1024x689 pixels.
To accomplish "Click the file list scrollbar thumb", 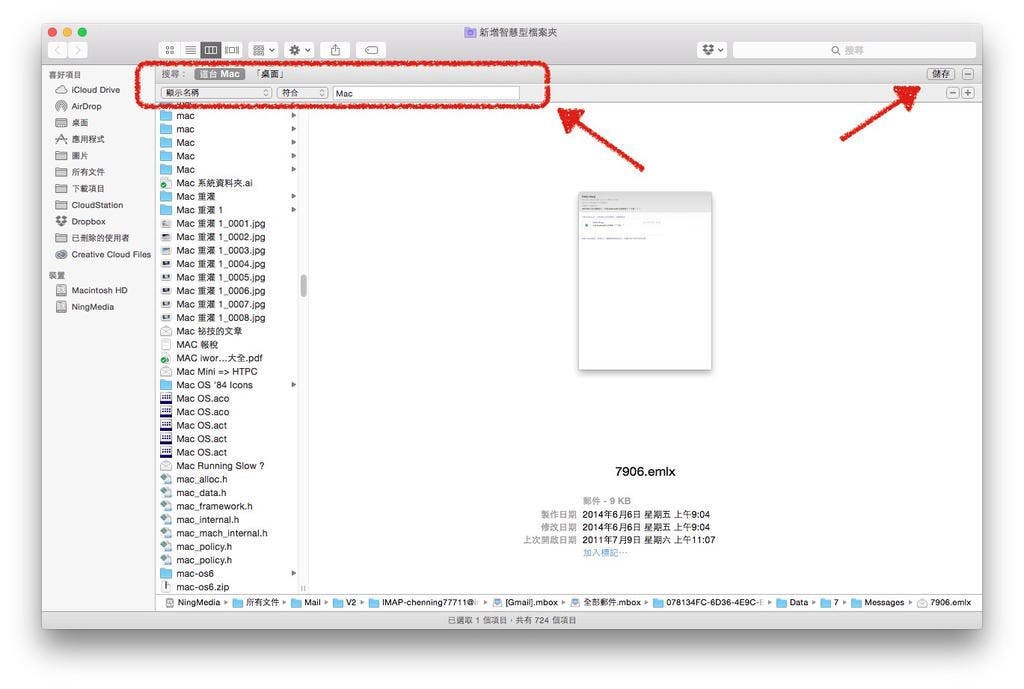I will [304, 285].
